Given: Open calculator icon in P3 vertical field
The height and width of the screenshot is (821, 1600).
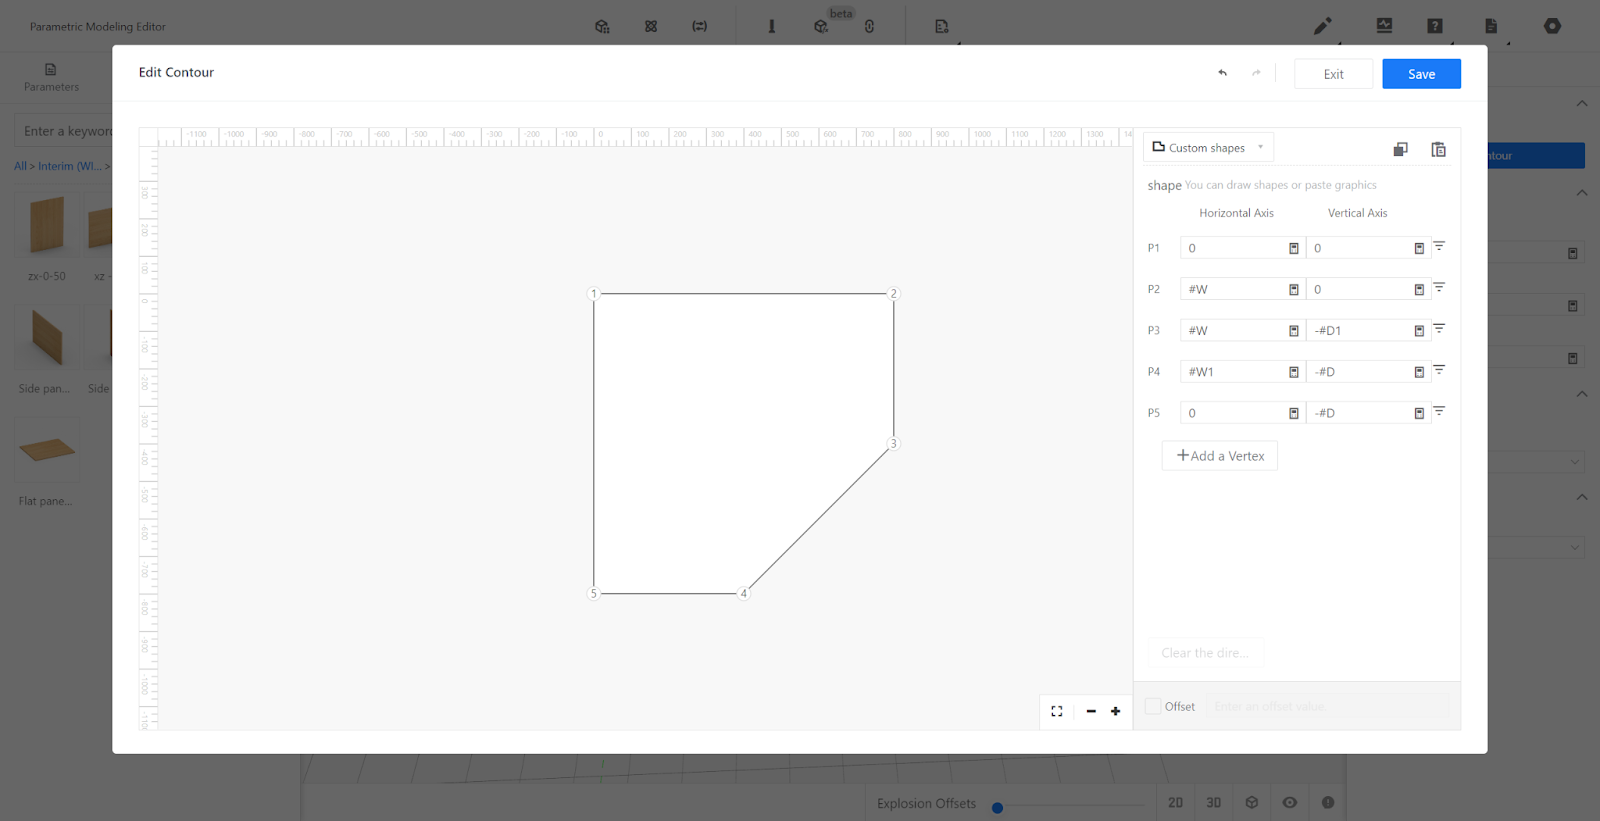Looking at the screenshot, I should click(1418, 331).
